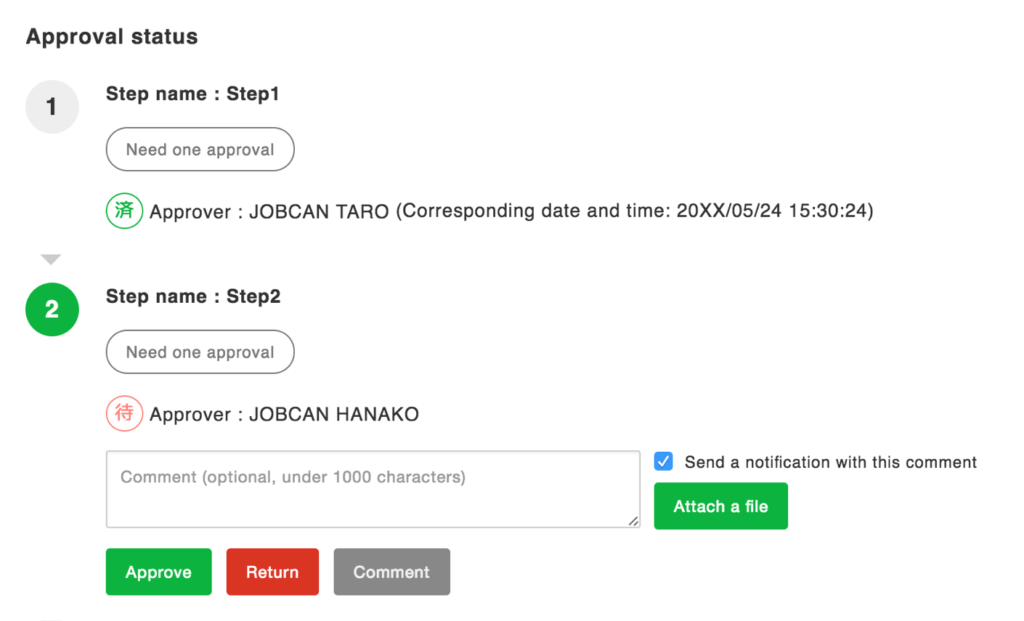Select the Step2 "Need one approval" badge
Viewport: 1024px width, 621px height.
coord(200,352)
